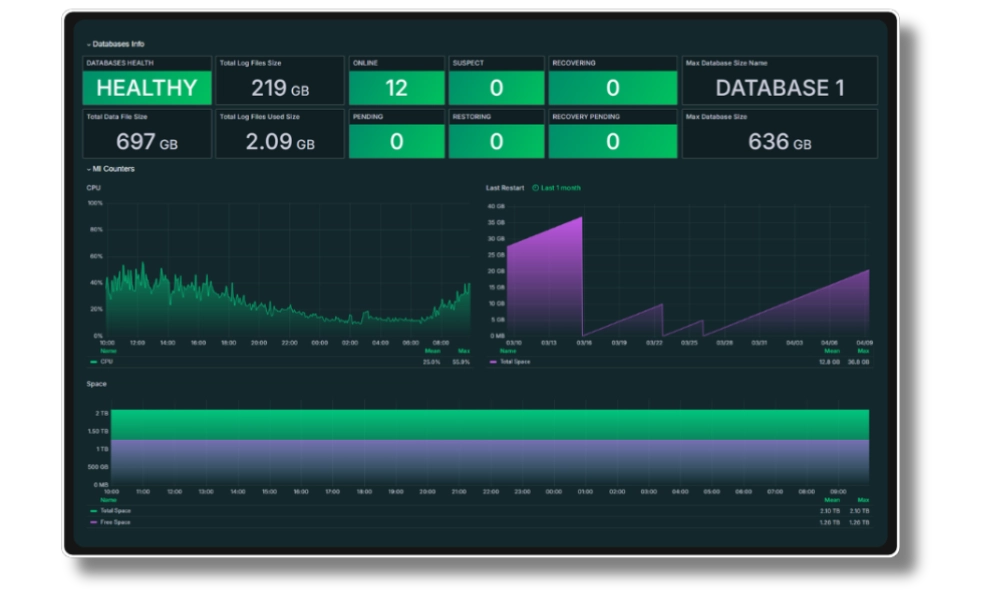1000x600 pixels.
Task: Click the clock icon beside Last 1 month
Action: pos(535,188)
